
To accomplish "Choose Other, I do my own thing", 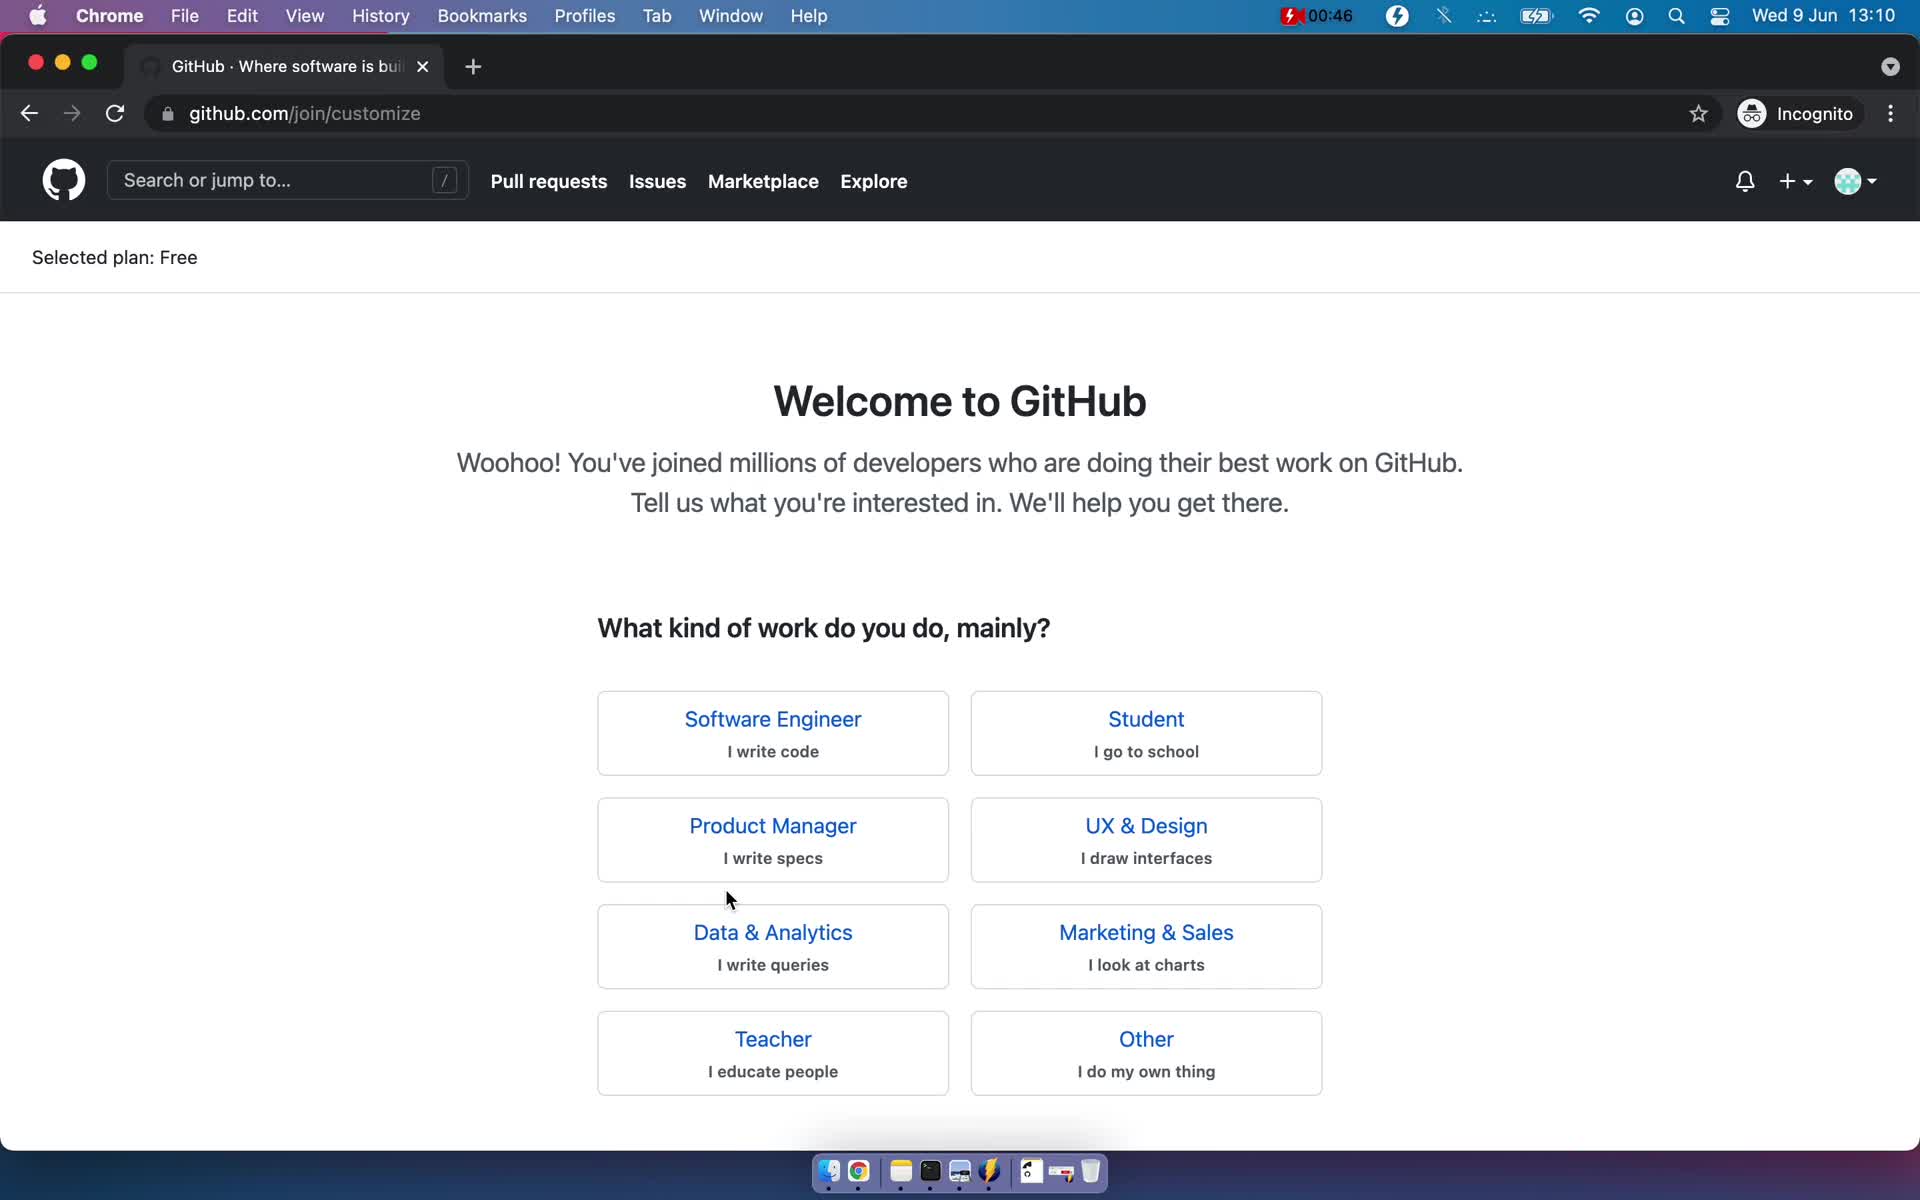I will tap(1146, 1053).
